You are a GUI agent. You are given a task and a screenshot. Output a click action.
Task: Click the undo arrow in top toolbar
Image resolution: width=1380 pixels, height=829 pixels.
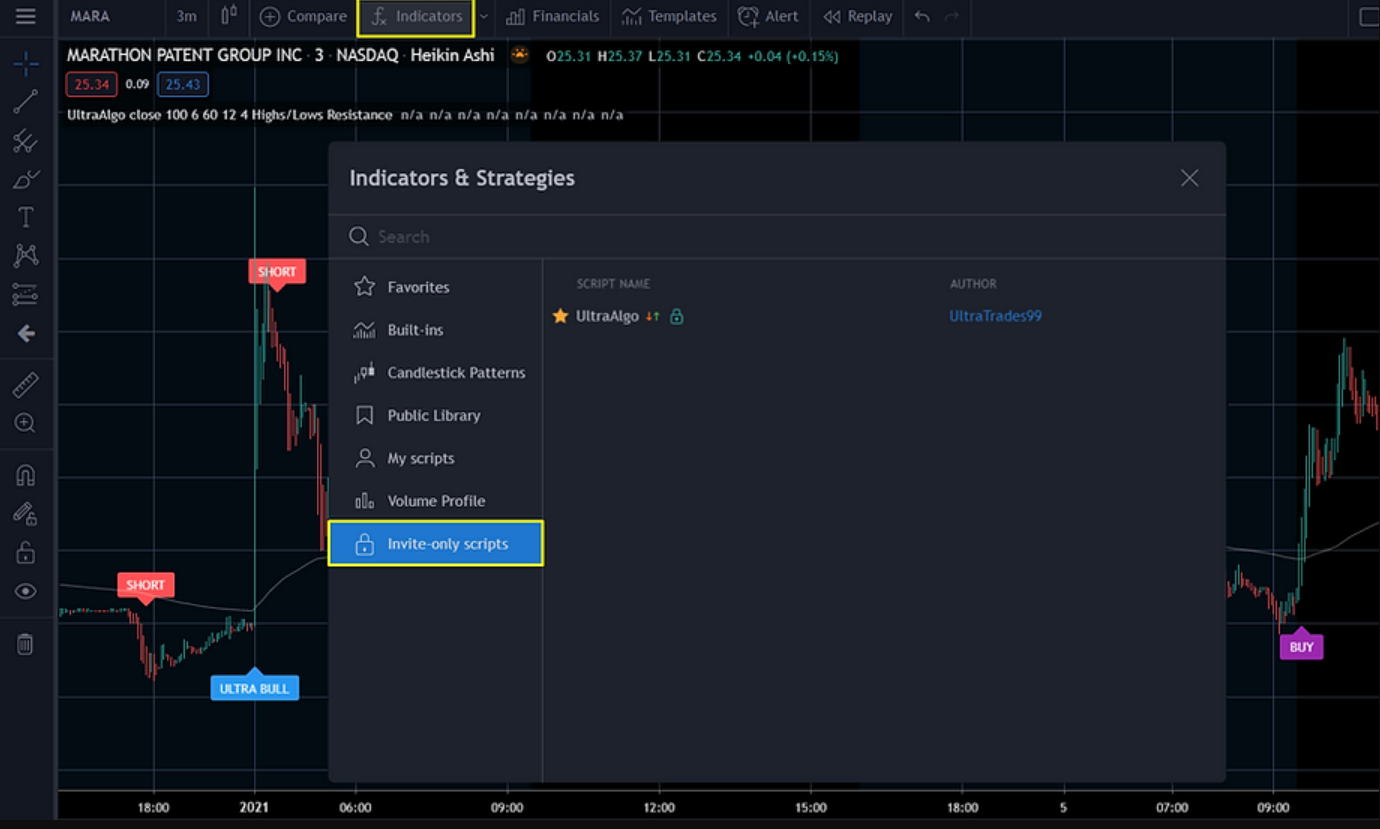pyautogui.click(x=922, y=16)
